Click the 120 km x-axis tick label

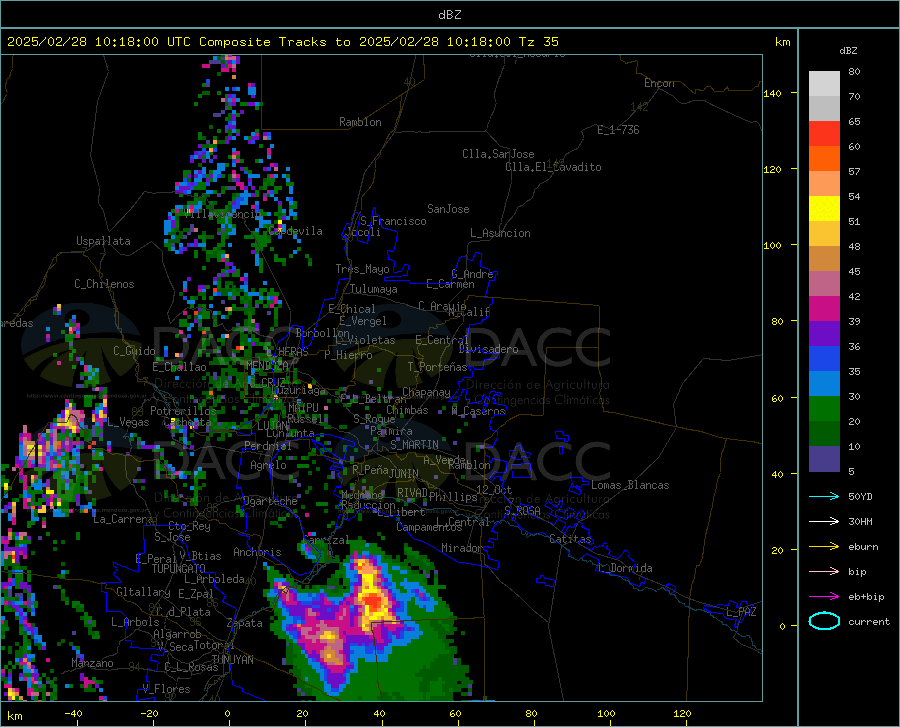[682, 713]
